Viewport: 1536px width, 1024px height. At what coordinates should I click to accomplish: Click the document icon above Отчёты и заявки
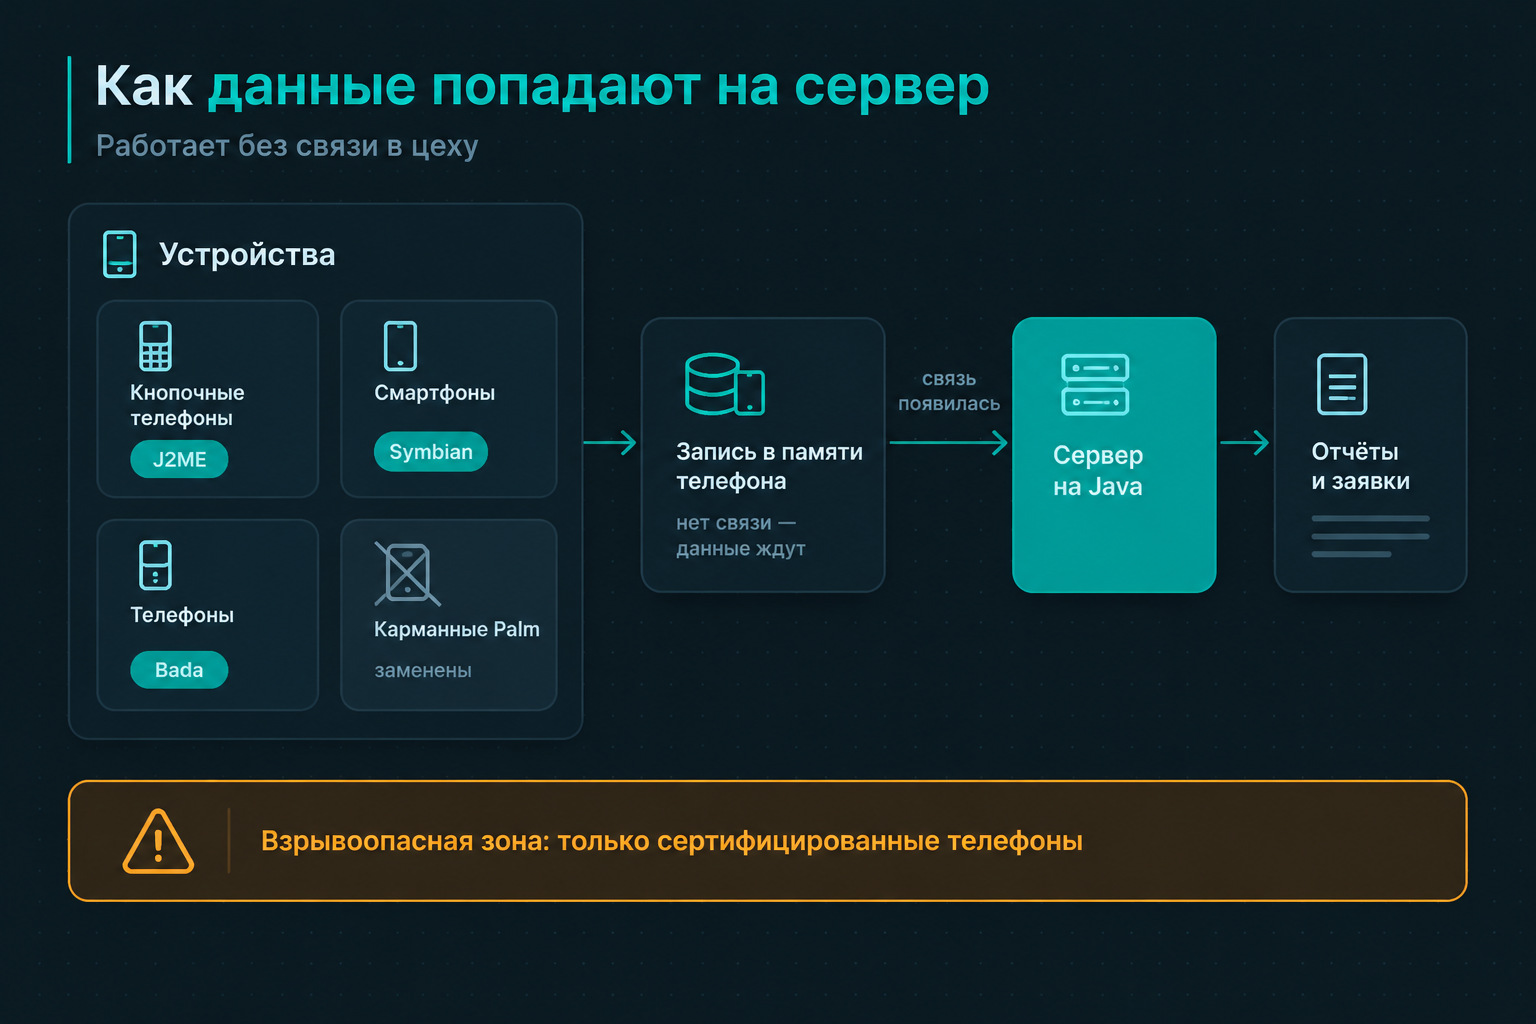tap(1342, 384)
